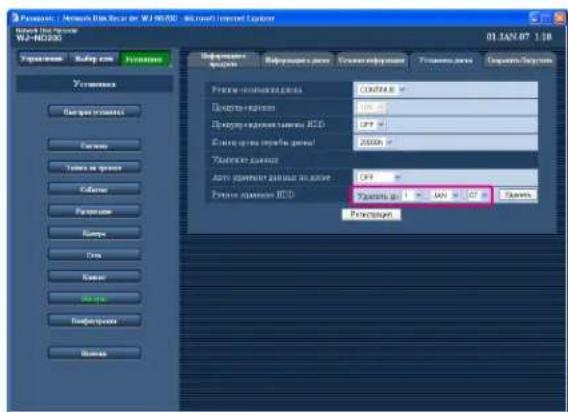The height and width of the screenshot is (412, 568).
Task: Open the Управление top tab
Action: 41,59
